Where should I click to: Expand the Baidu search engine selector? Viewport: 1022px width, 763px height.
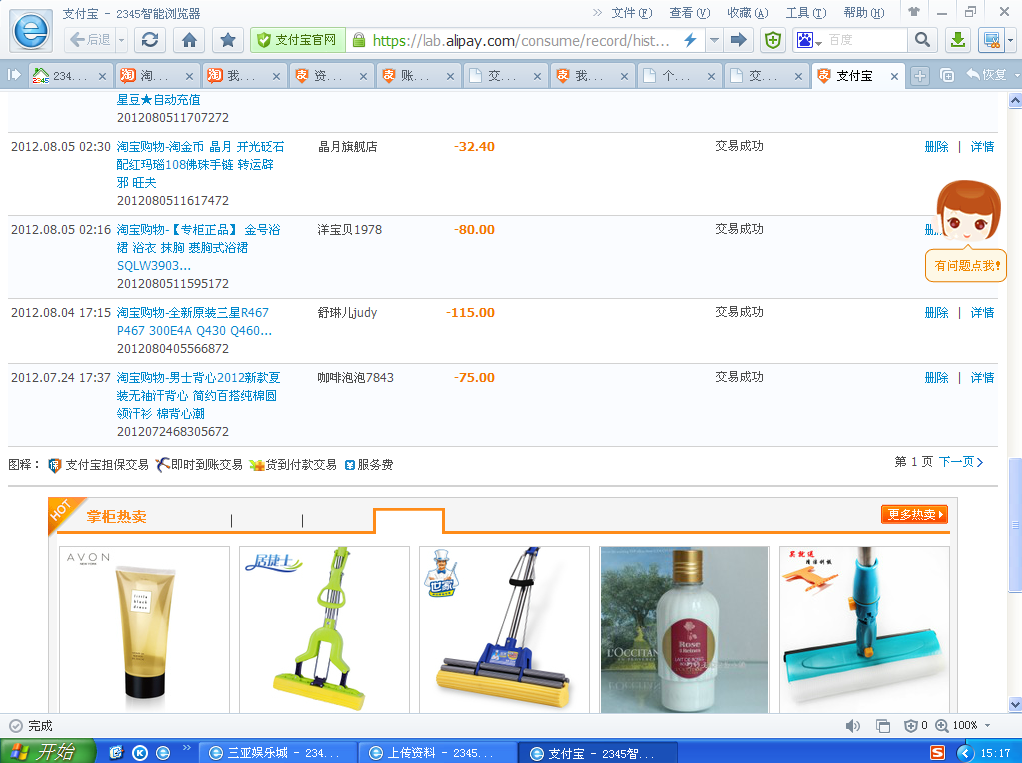(x=808, y=40)
